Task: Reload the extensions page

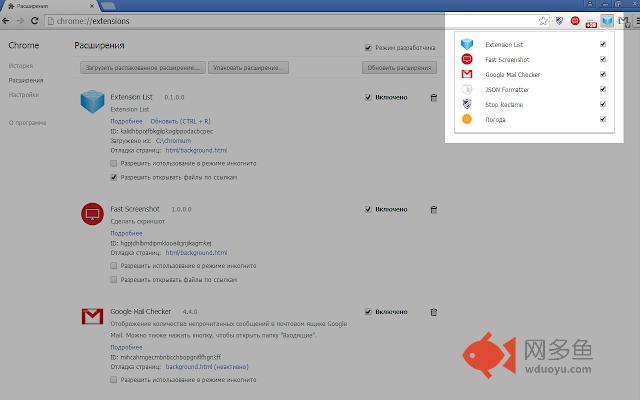Action: point(35,21)
